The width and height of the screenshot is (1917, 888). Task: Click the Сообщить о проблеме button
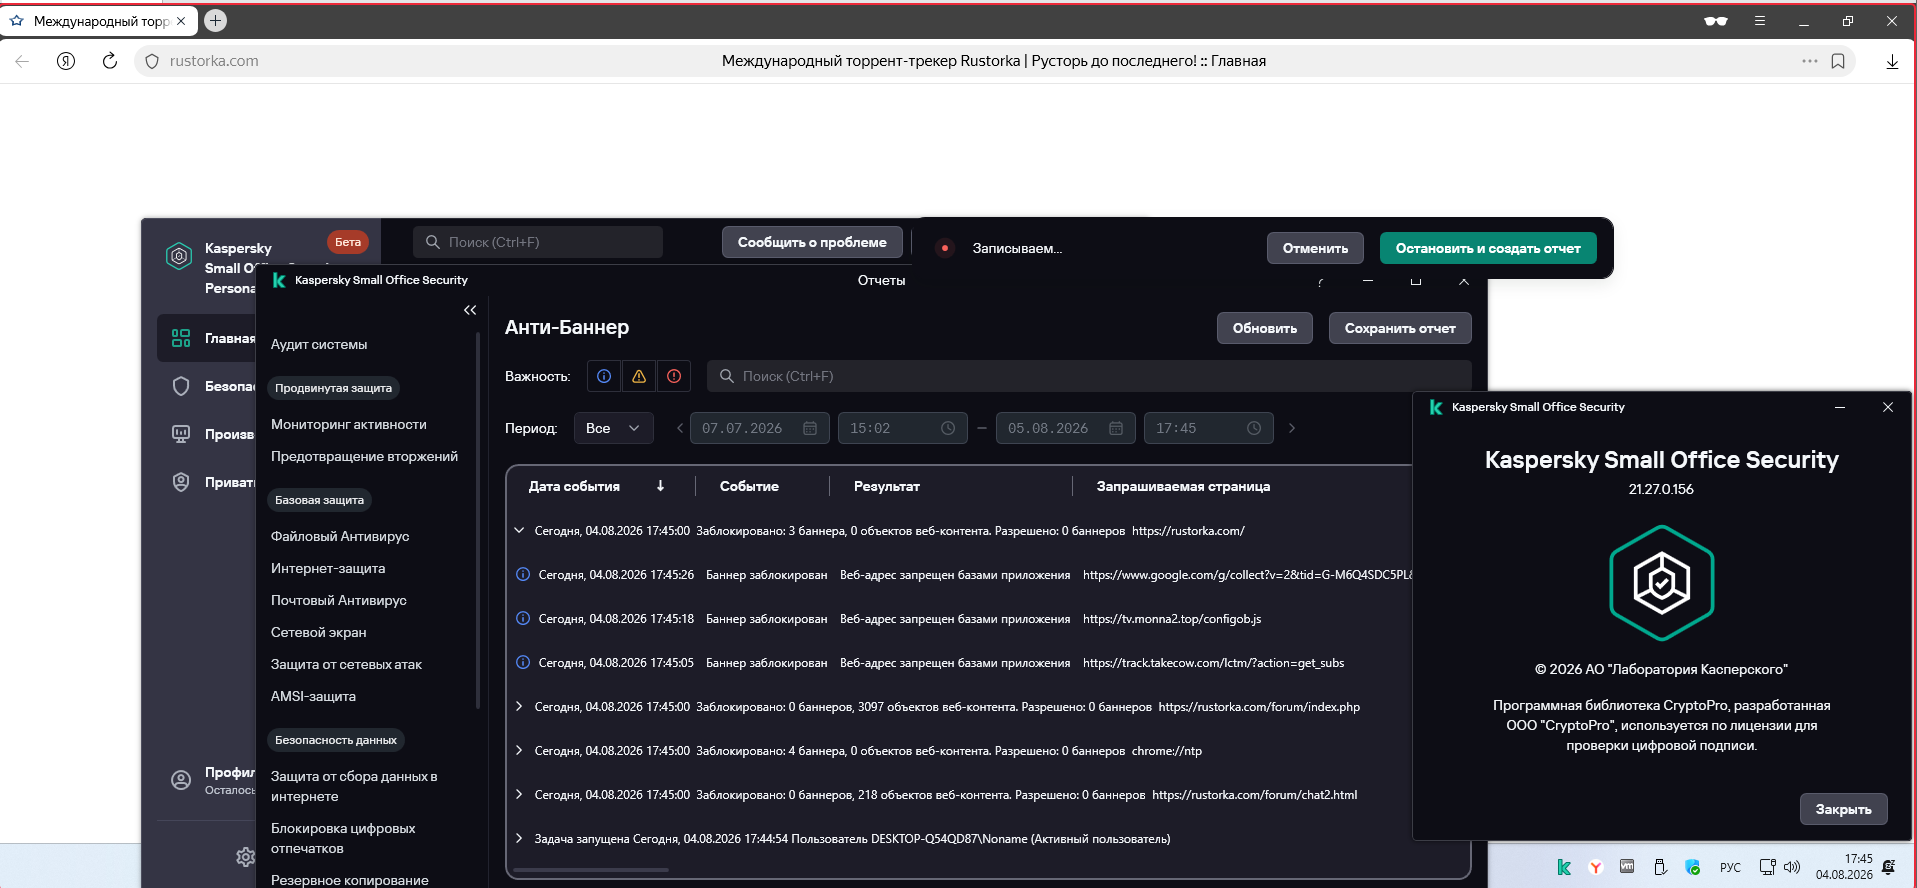click(812, 242)
